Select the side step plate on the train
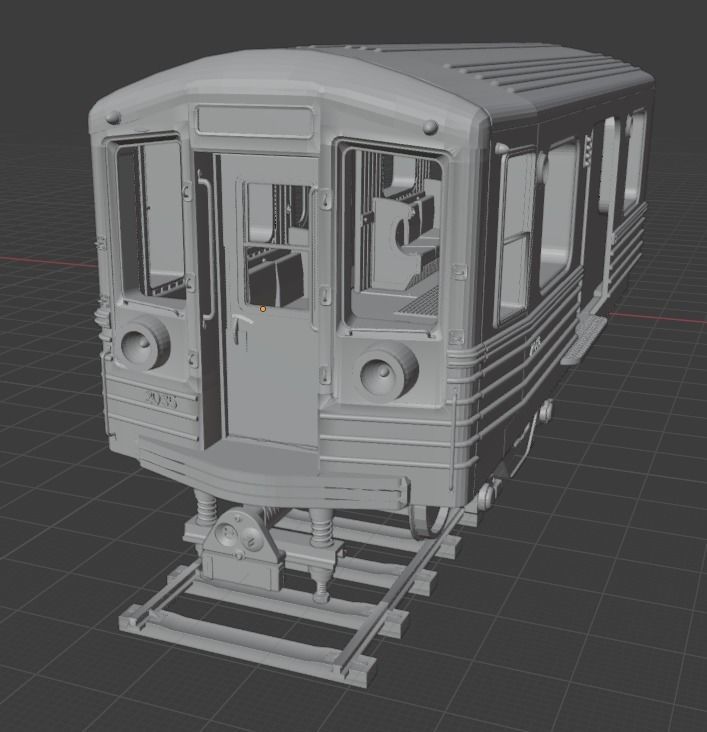The height and width of the screenshot is (732, 707). (x=584, y=339)
